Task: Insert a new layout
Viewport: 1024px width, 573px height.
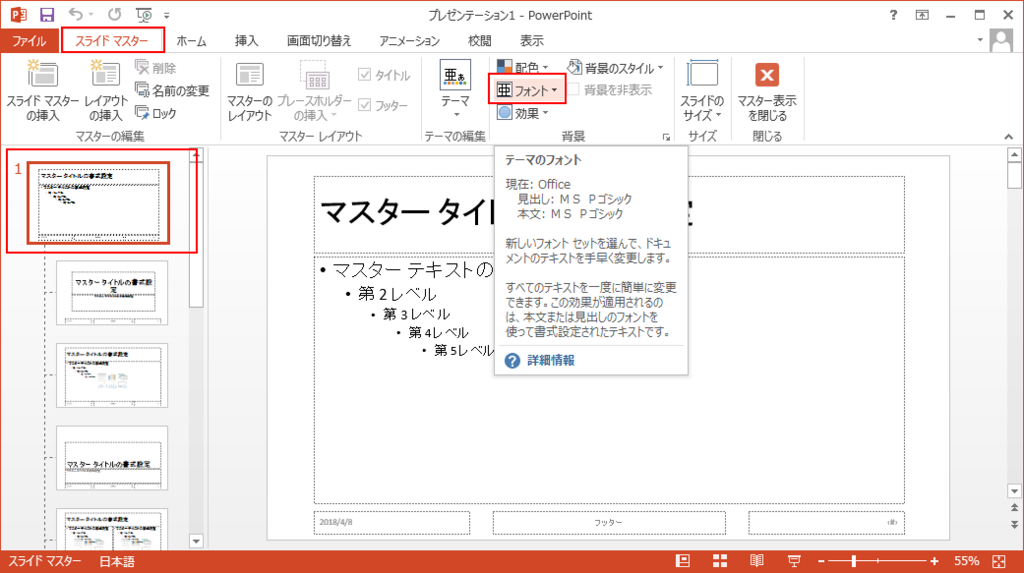Action: (x=105, y=90)
